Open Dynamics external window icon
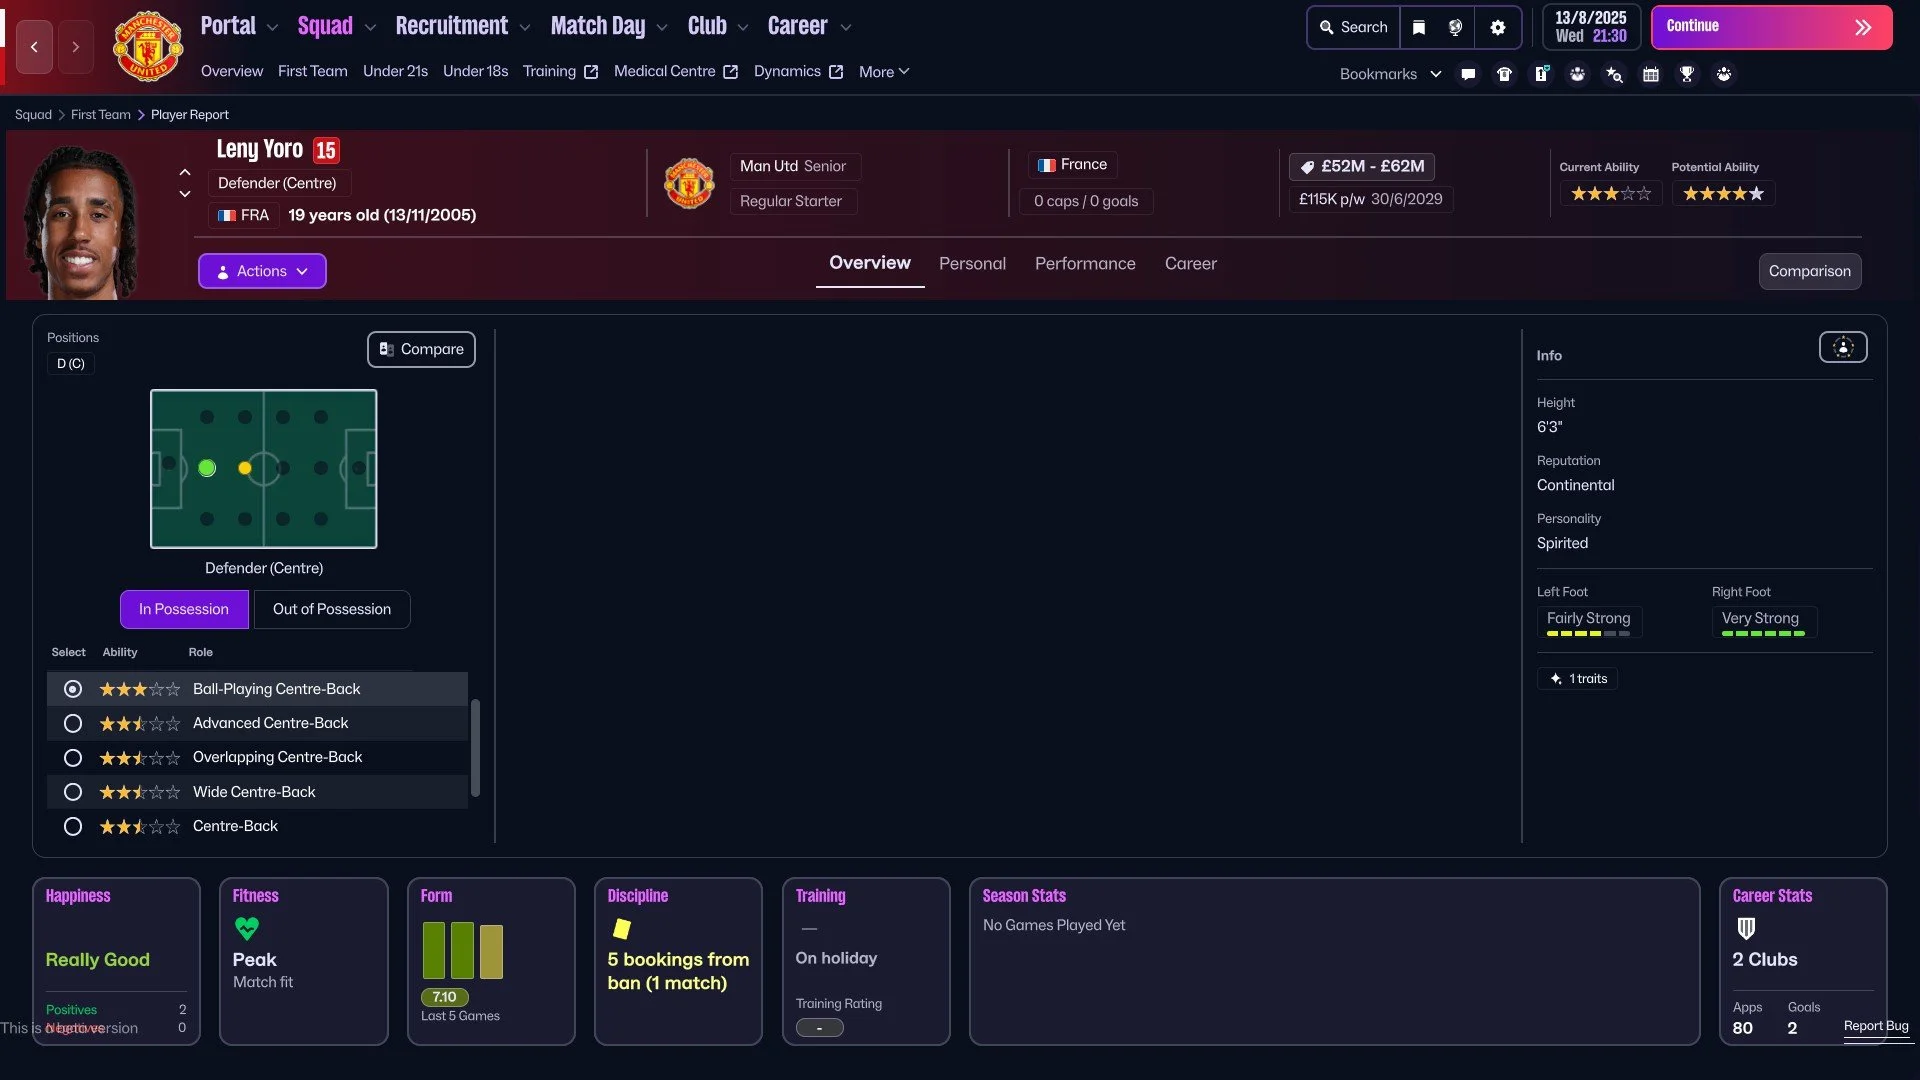 point(836,72)
